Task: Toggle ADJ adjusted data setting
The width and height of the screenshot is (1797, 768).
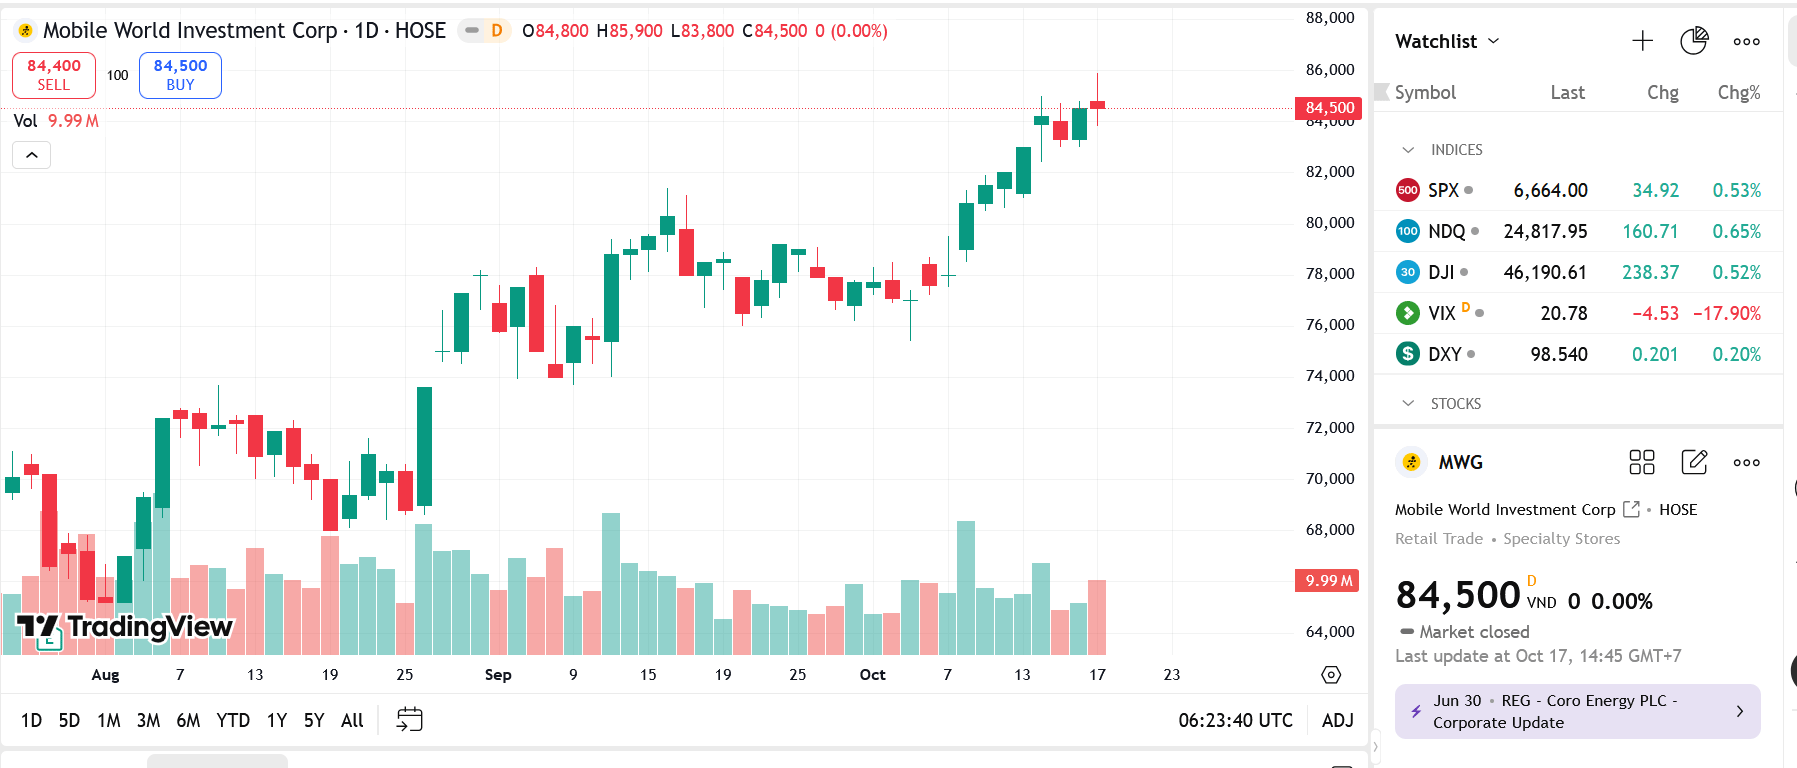Action: point(1337,720)
